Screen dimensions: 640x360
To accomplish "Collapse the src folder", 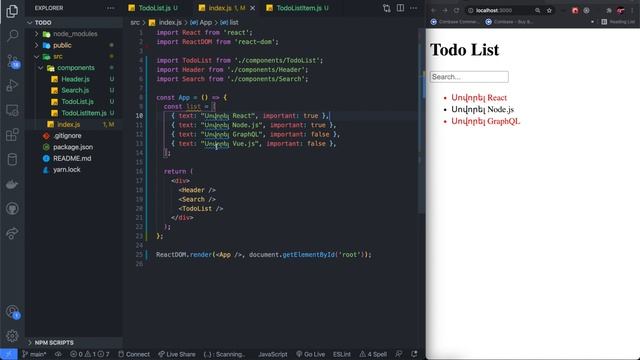I will click(x=37, y=56).
